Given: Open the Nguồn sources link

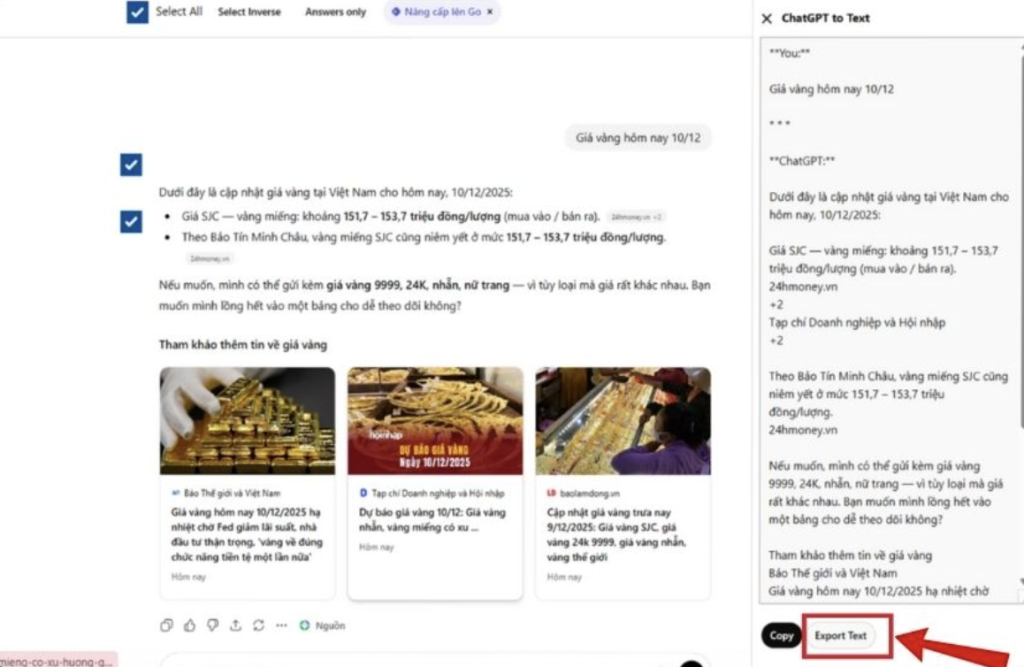Looking at the screenshot, I should [x=323, y=625].
